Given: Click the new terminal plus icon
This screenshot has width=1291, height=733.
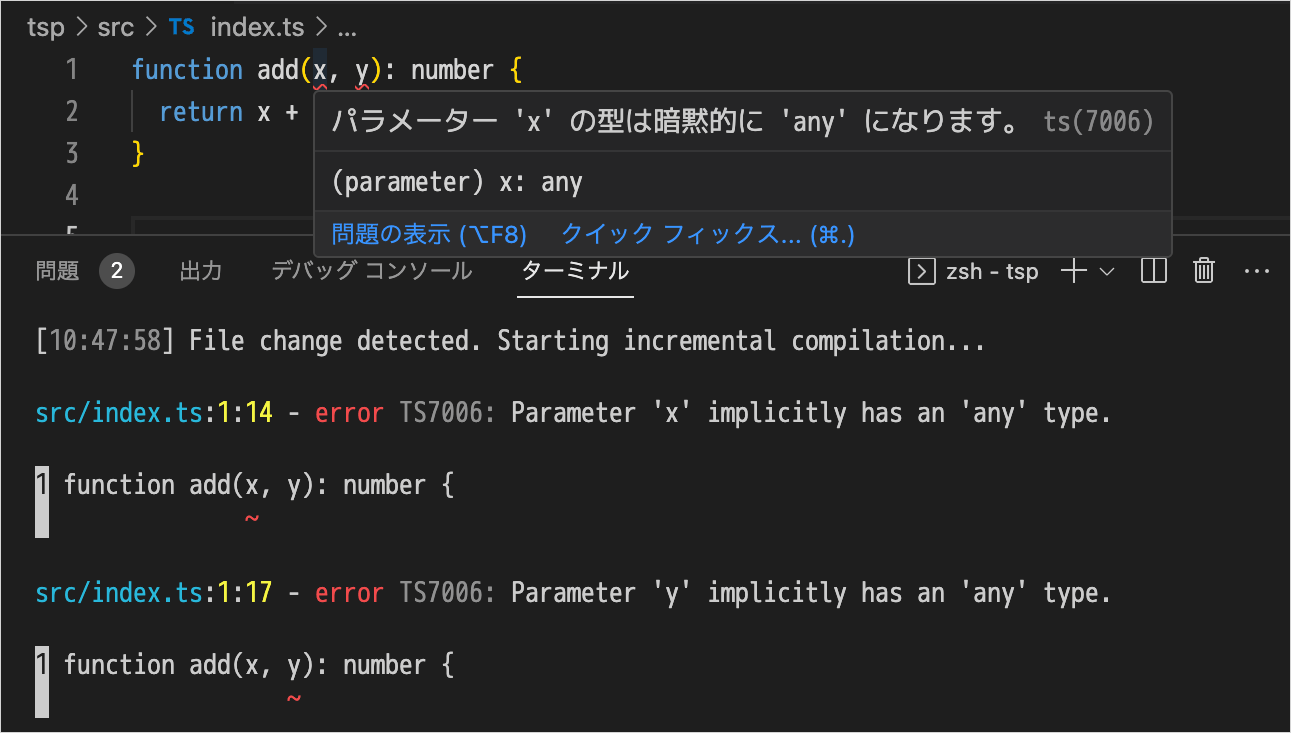Looking at the screenshot, I should pyautogui.click(x=1073, y=271).
